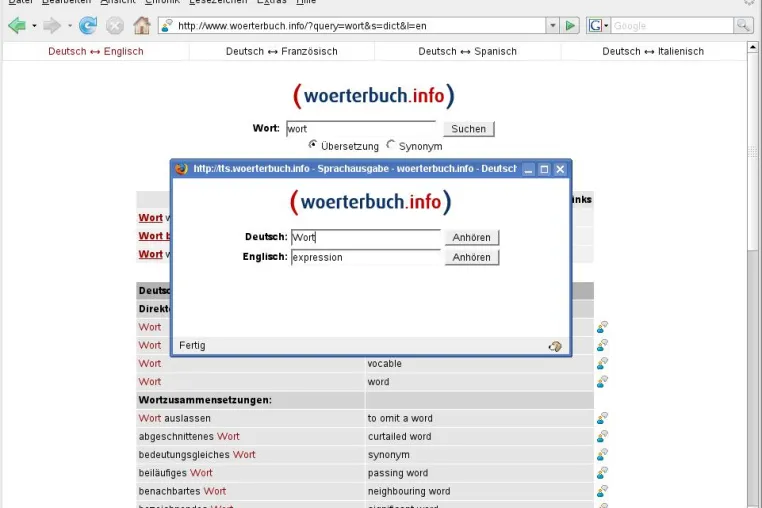The image size is (762, 508).
Task: Open the 'beiläufiges Wort' link
Action: click(x=175, y=473)
